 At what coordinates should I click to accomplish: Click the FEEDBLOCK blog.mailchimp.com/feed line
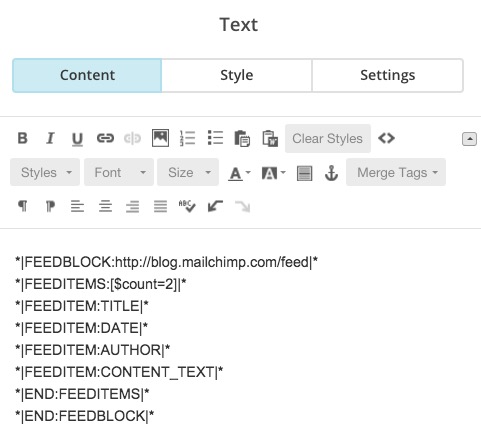pyautogui.click(x=166, y=262)
